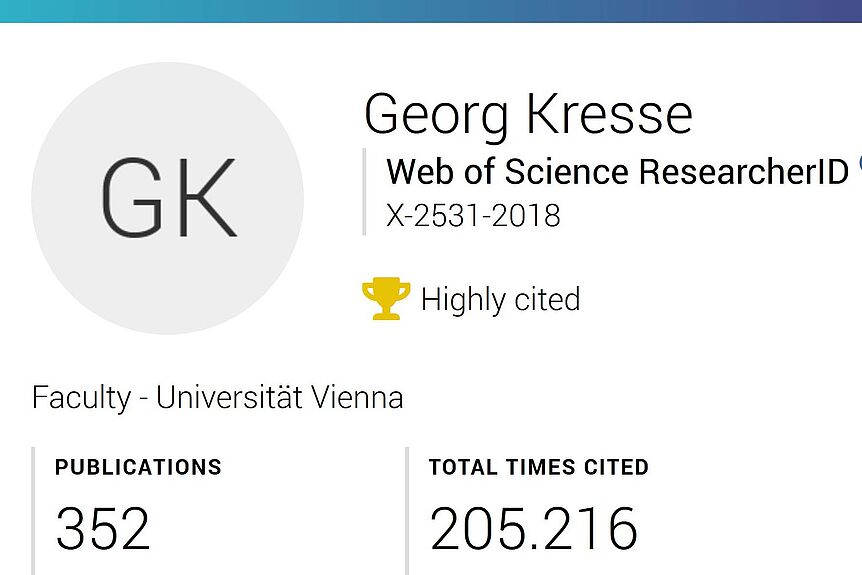The width and height of the screenshot is (862, 575).
Task: Click the word Kresse in profile name
Action: coord(610,114)
